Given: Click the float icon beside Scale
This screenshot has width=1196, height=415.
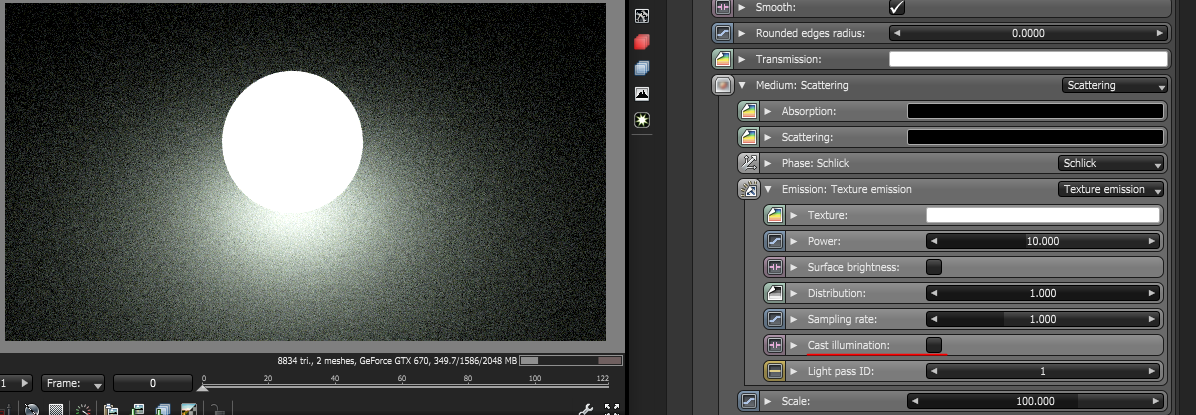Looking at the screenshot, I should click(x=748, y=401).
